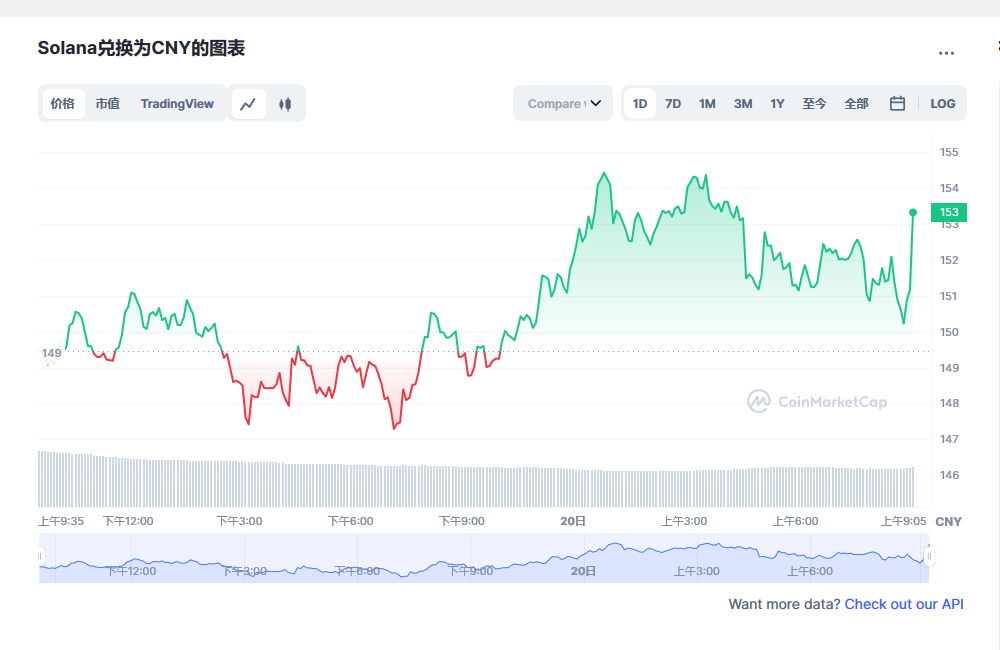Switch to the 市值 (Market Cap) tab

[107, 103]
